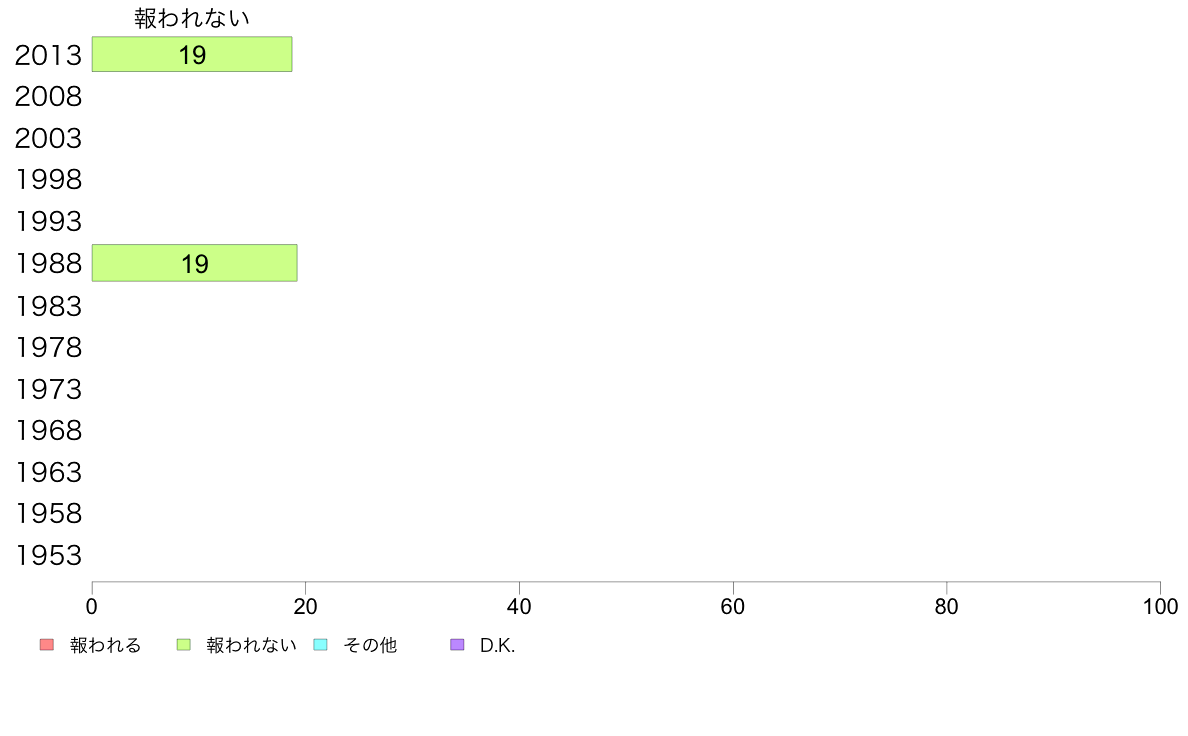Click the 100 tick on the x-axis
1188x736 pixels.
(1160, 606)
